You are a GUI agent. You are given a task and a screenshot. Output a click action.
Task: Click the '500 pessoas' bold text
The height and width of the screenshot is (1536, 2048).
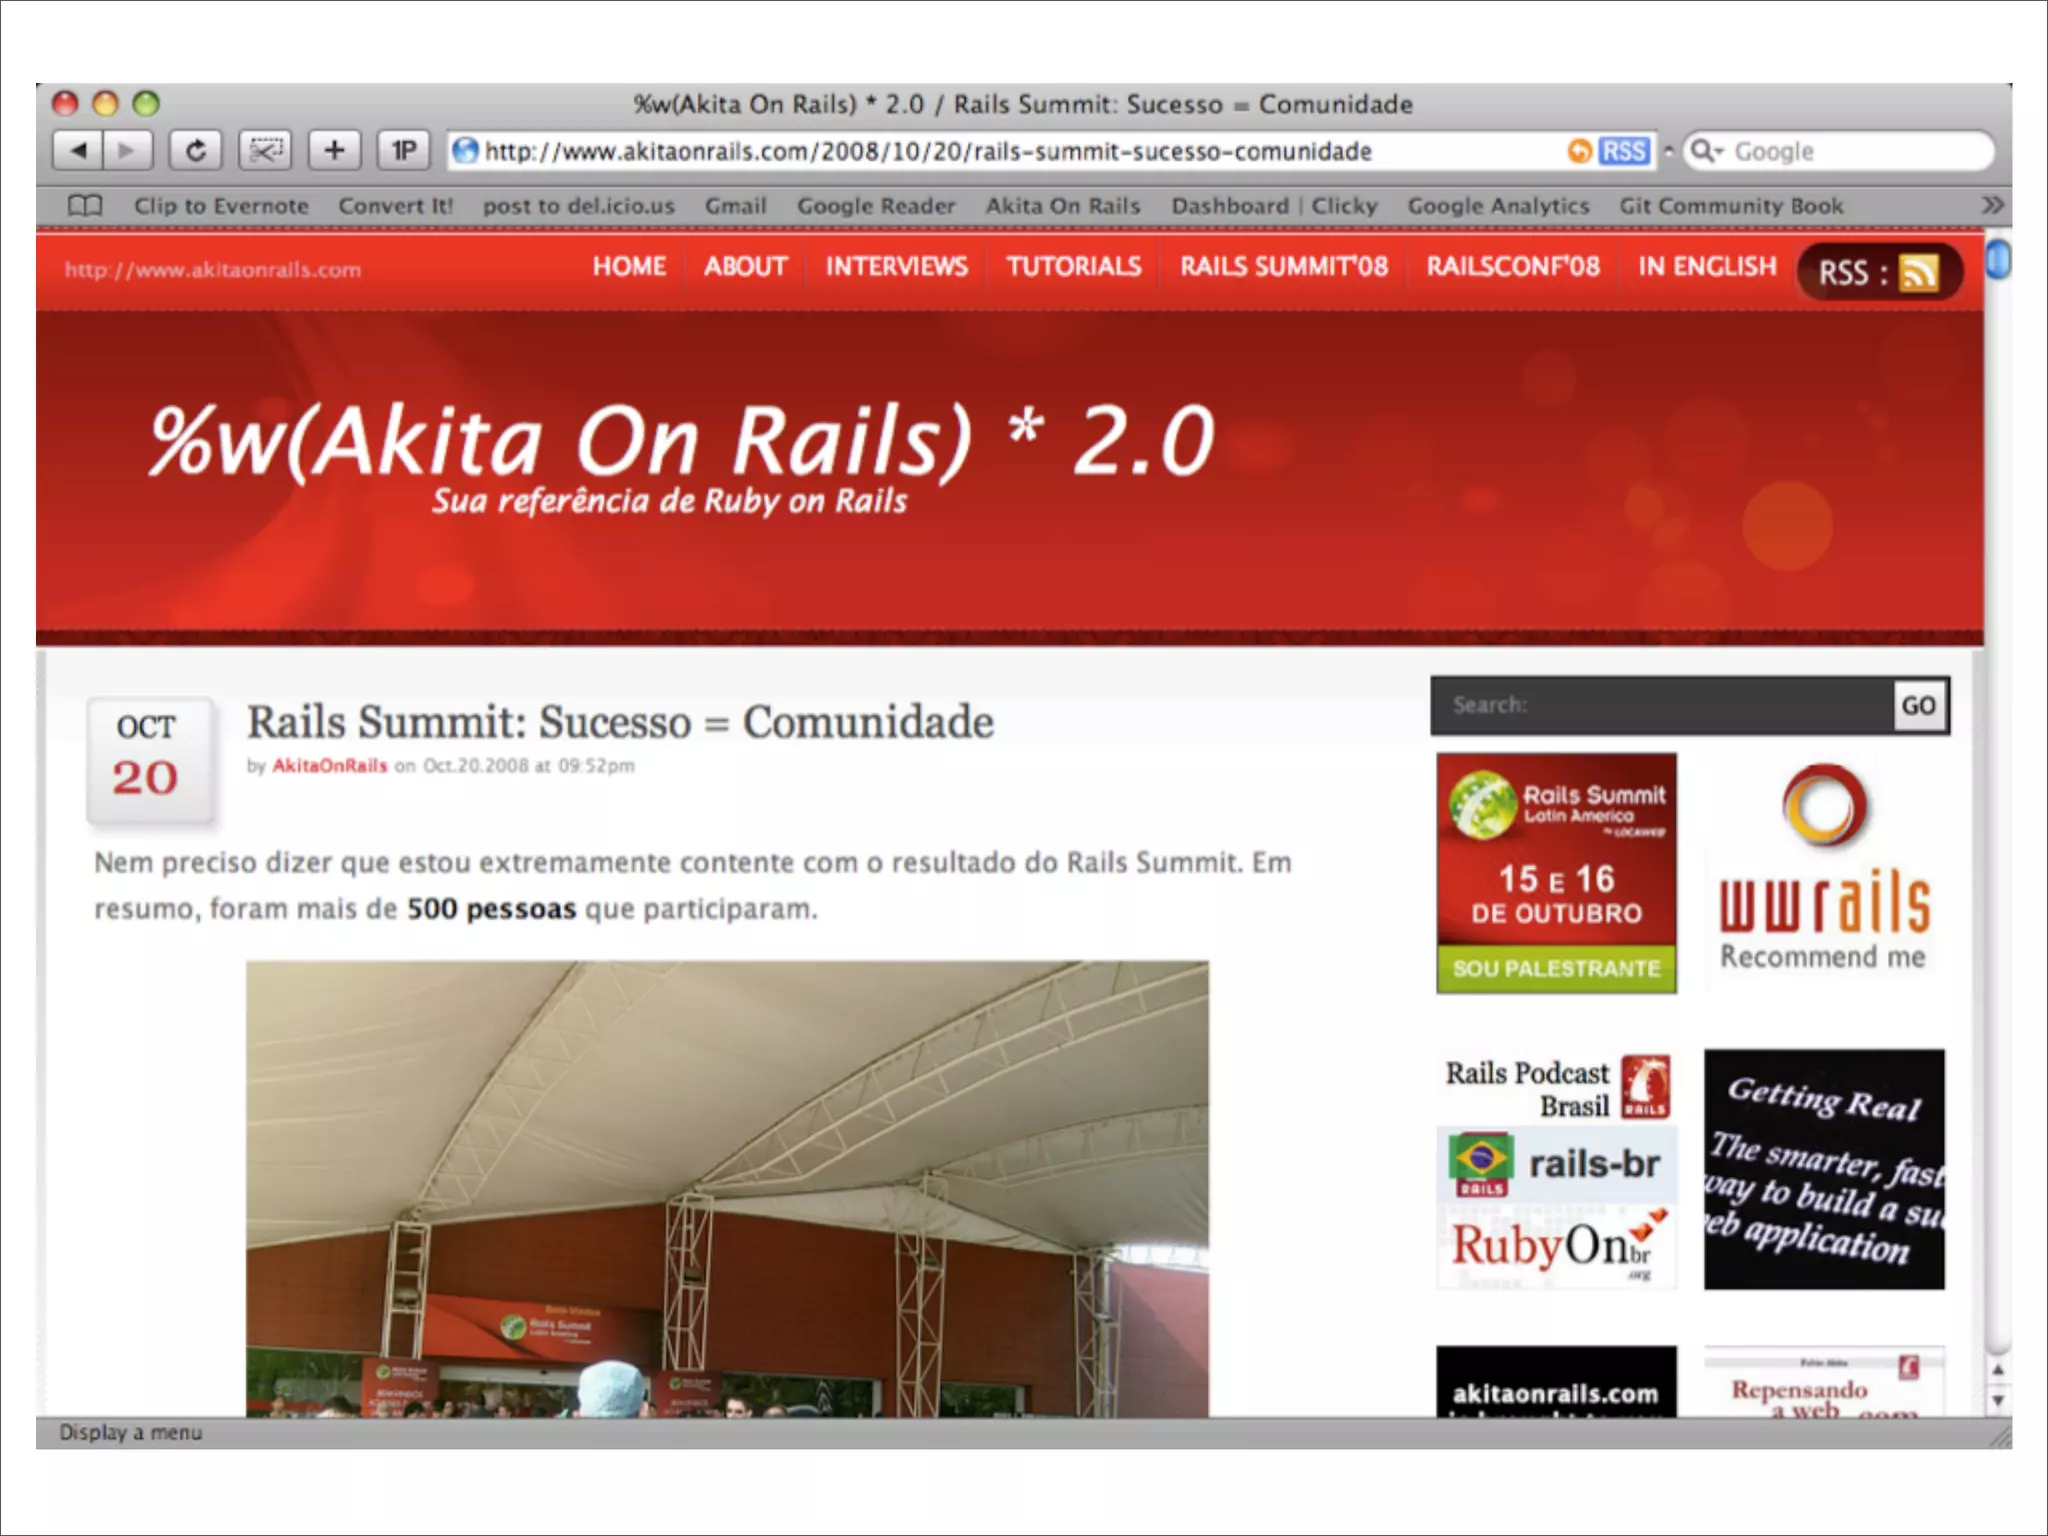491,909
